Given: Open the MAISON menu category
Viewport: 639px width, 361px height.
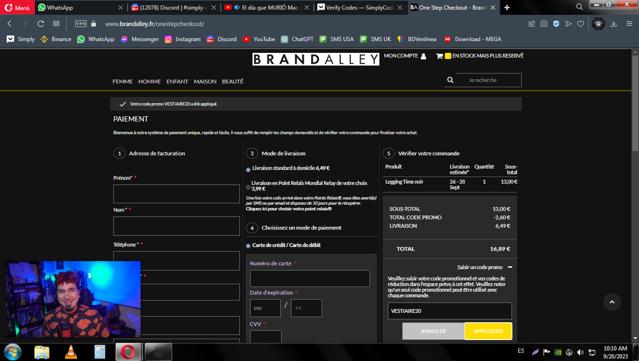Looking at the screenshot, I should 205,81.
